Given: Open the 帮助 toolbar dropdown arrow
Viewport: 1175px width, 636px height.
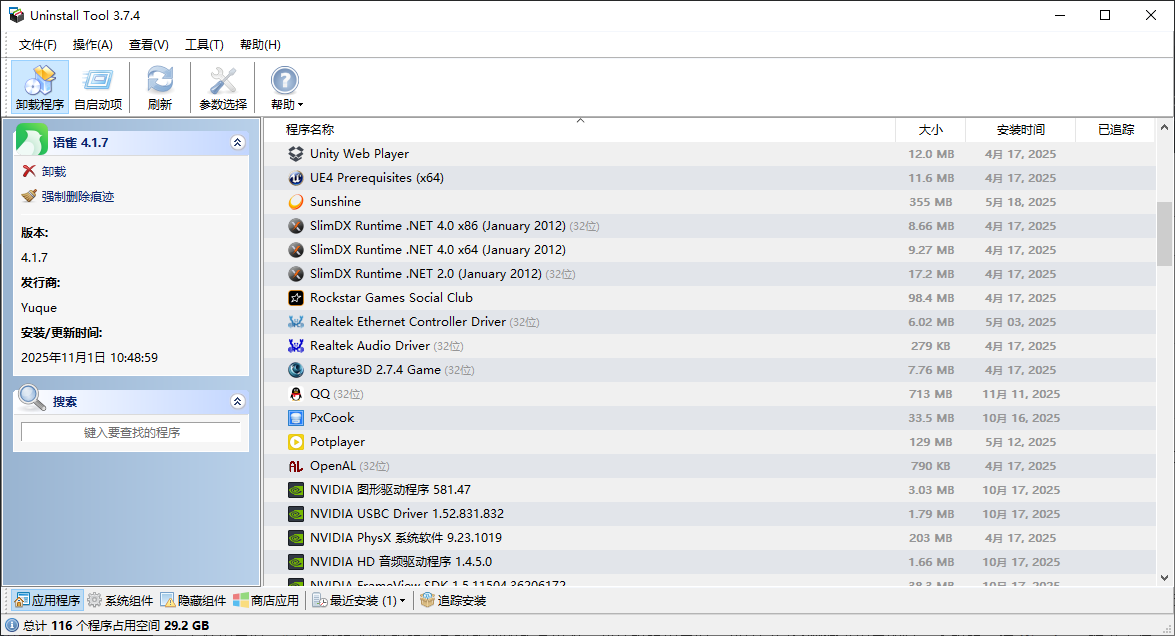Looking at the screenshot, I should 300,105.
